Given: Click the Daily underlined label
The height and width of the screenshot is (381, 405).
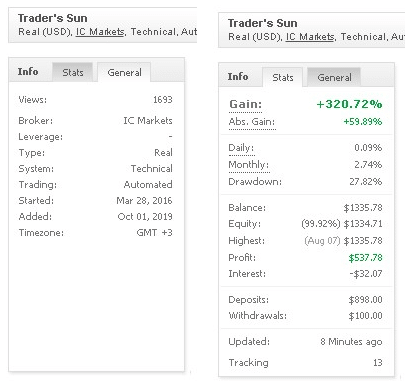Looking at the screenshot, I should 241,148.
